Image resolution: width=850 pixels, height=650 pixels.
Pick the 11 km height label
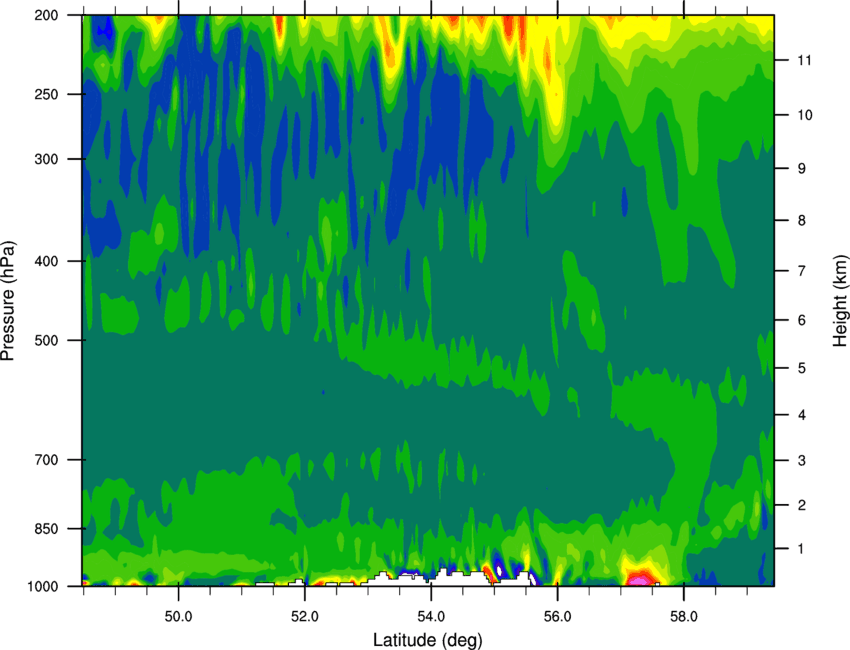tap(804, 60)
